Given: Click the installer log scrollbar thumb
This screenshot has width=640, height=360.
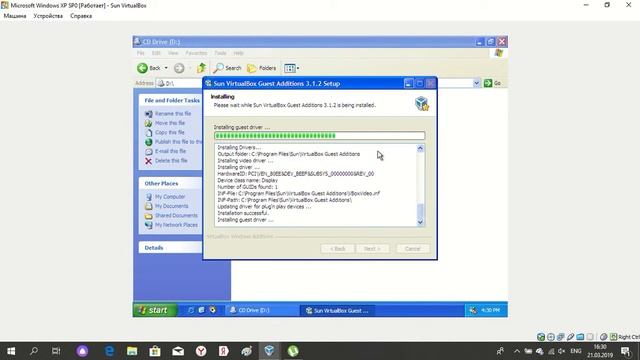Looking at the screenshot, I should [x=420, y=211].
